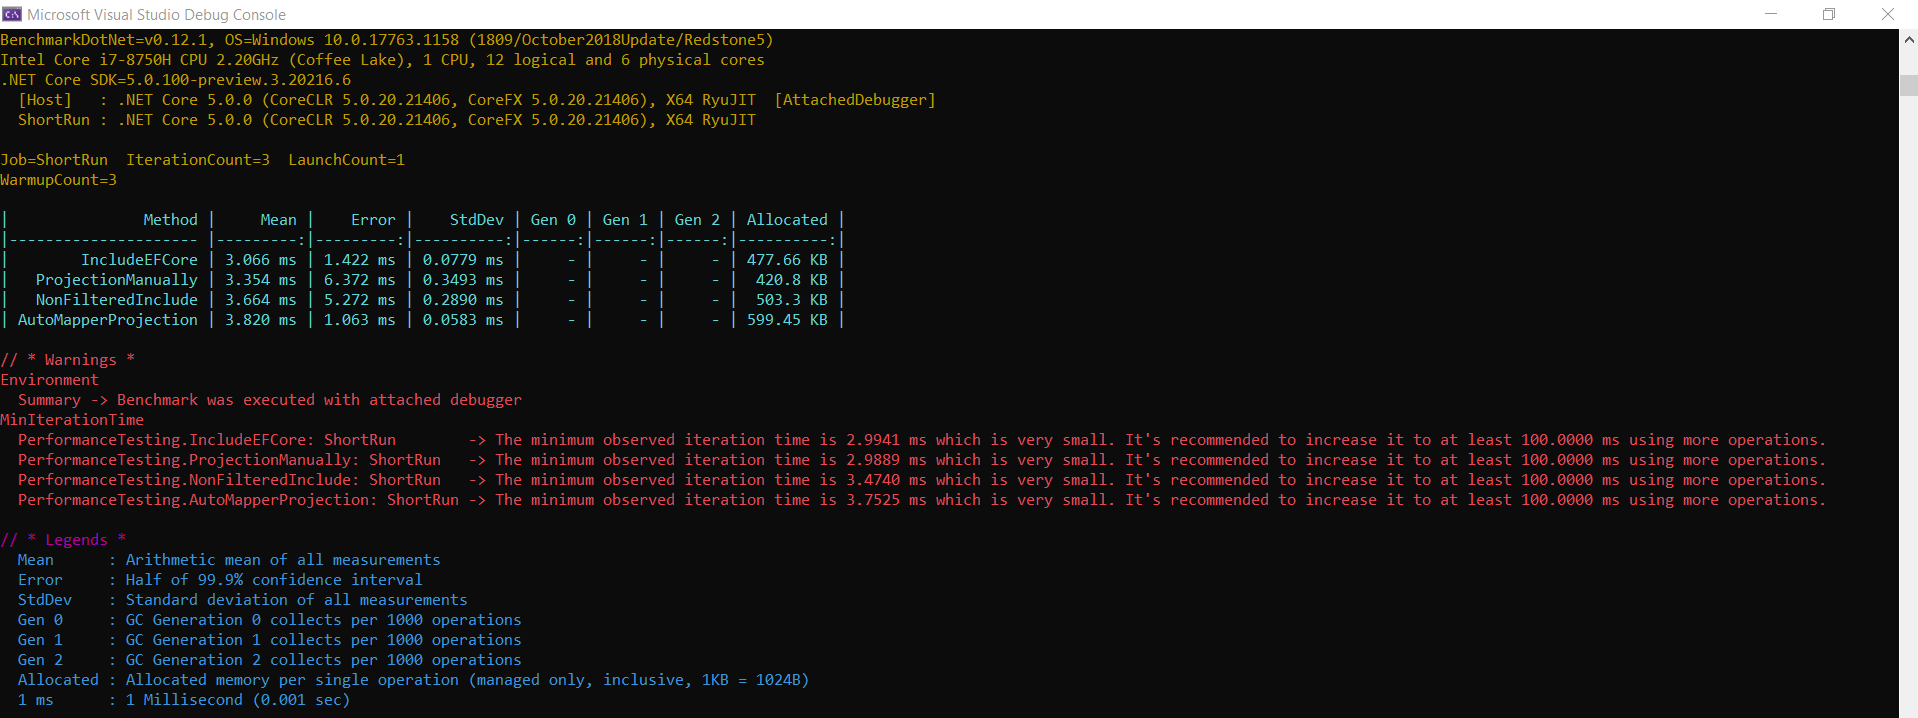Click the 'MinIterationTime' warning heading
Screen dimensions: 1918x718
[x=72, y=420]
